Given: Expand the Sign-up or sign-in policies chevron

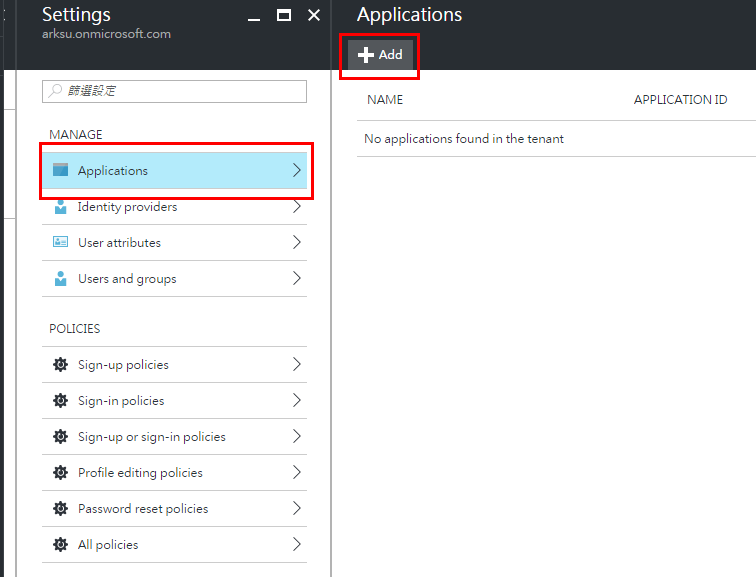Looking at the screenshot, I should tap(296, 437).
